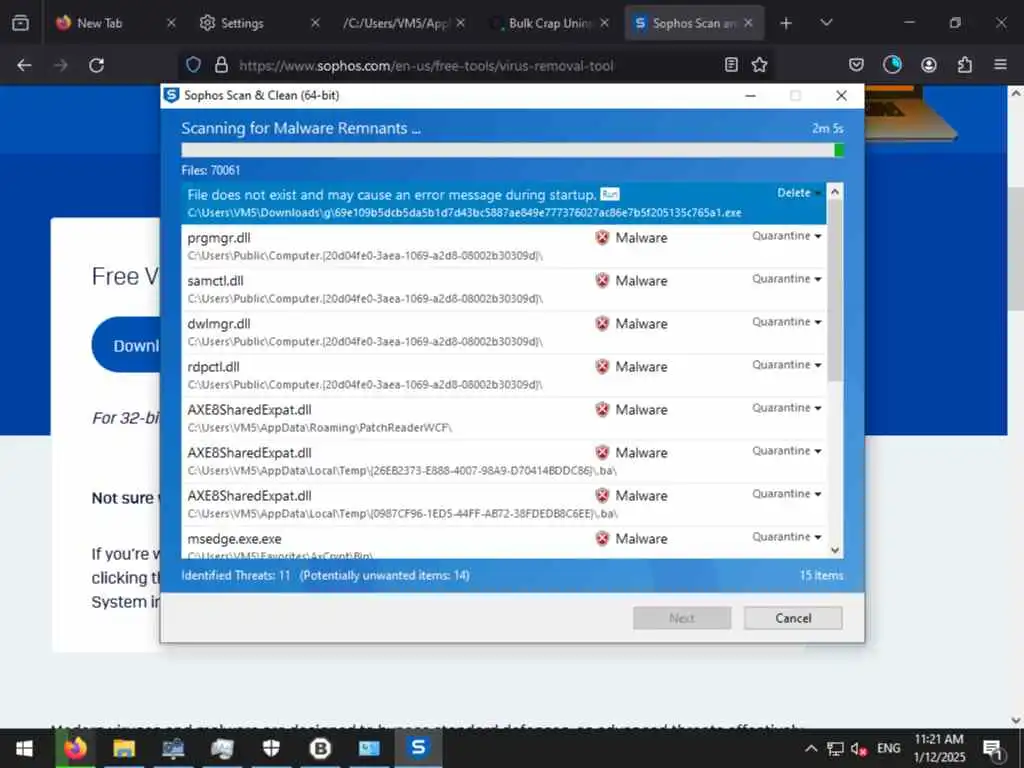Open Delete dropdown on the highlighted missing file row
The width and height of the screenshot is (1024, 768).
tap(799, 193)
